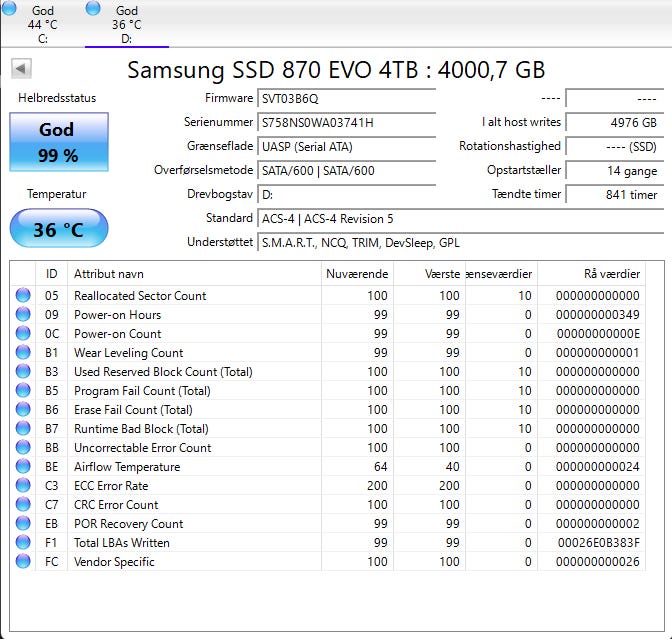Click the status orb for Wear Leveling Count
The height and width of the screenshot is (639, 672).
pos(23,352)
